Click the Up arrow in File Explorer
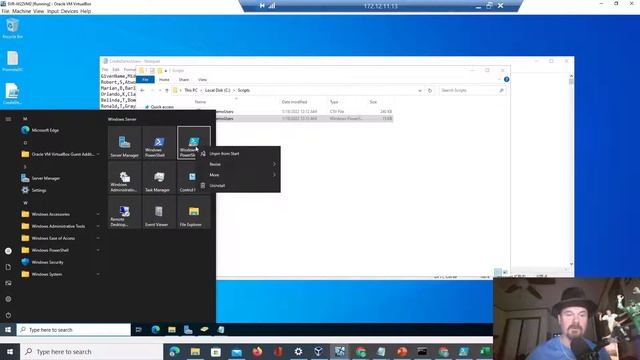 coord(167,90)
